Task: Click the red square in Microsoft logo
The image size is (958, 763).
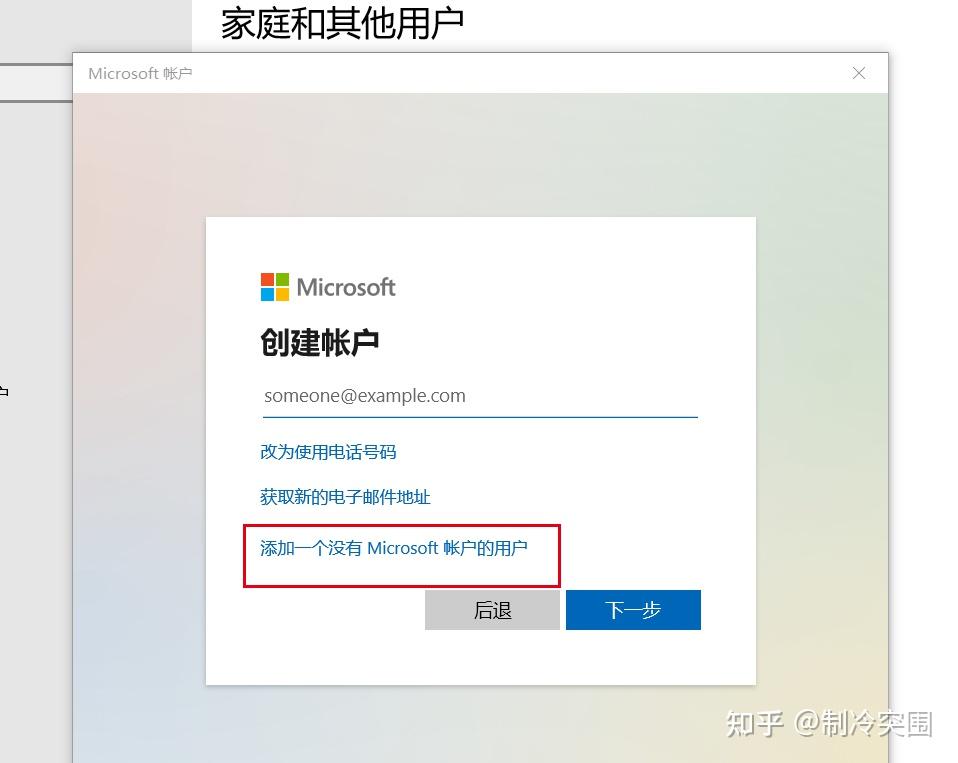Action: (x=267, y=280)
